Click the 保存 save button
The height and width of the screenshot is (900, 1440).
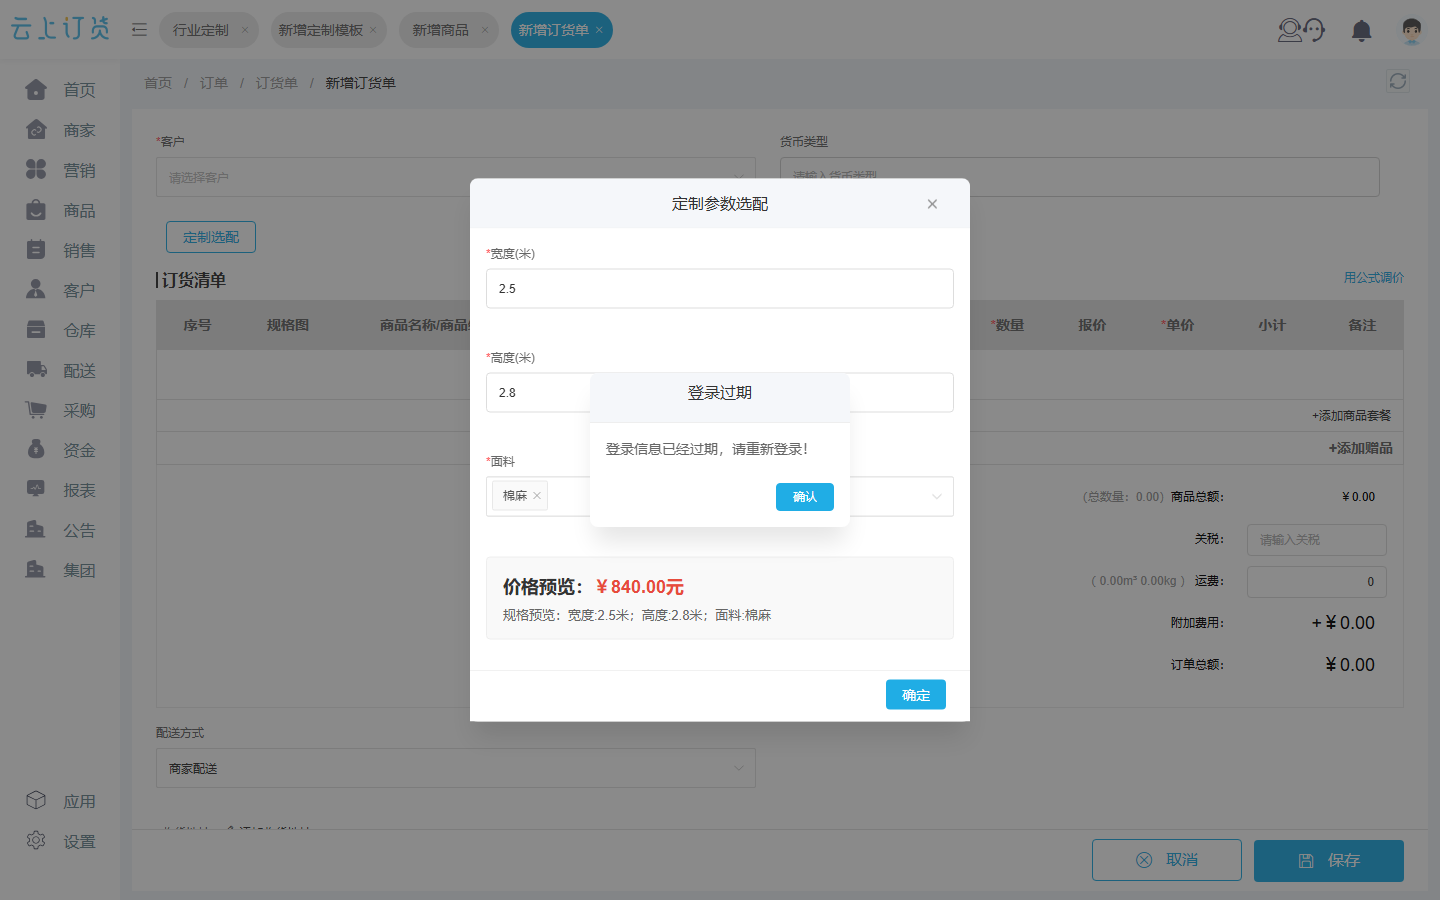pyautogui.click(x=1329, y=860)
